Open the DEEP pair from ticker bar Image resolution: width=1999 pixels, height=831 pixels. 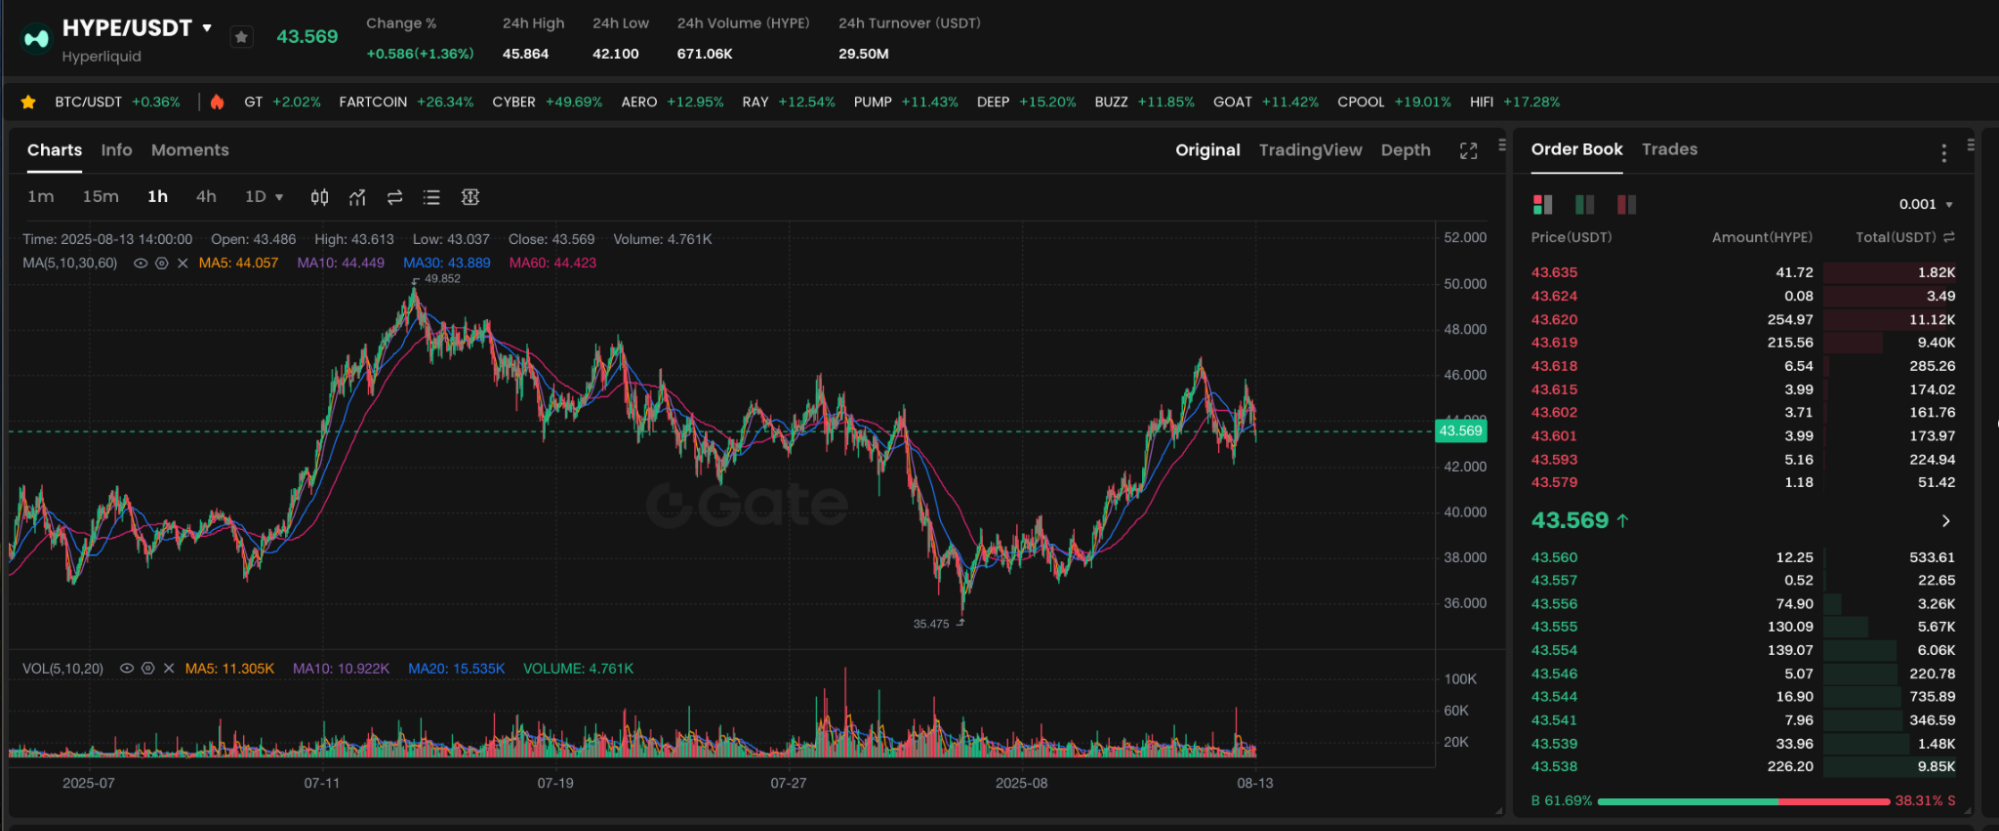[x=1026, y=102]
